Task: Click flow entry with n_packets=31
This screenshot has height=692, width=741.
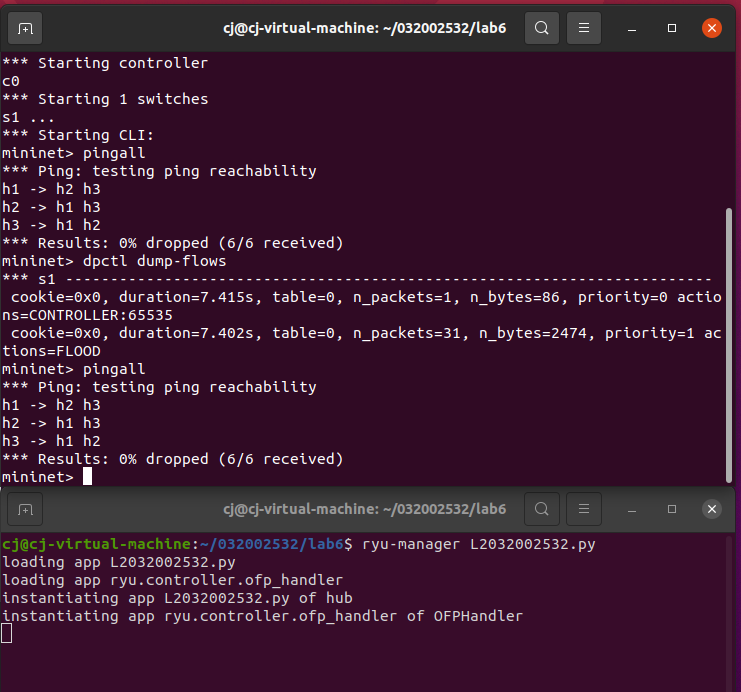Action: (362, 342)
